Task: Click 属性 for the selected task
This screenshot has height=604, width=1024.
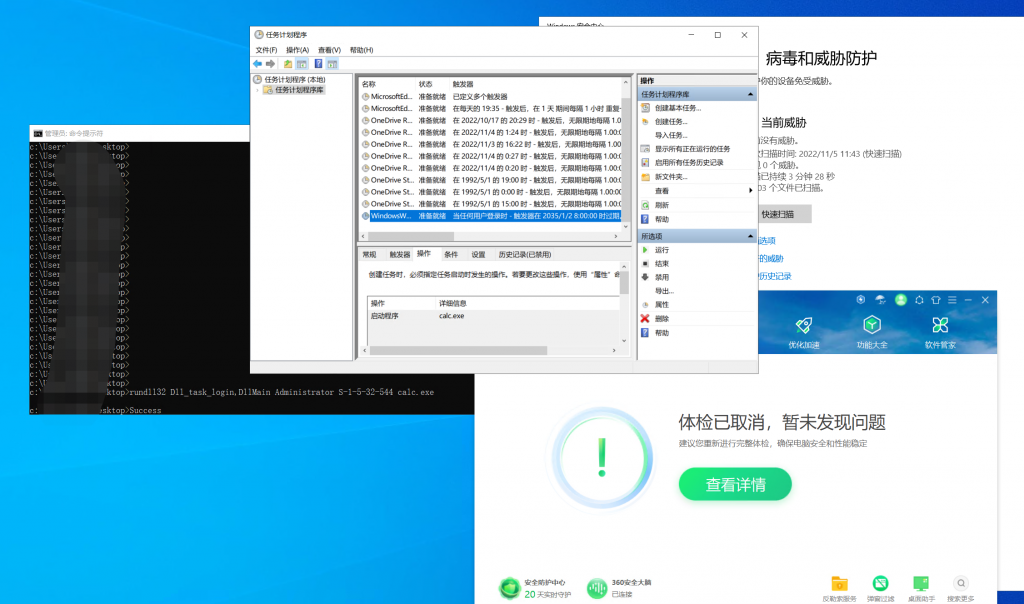Action: coord(662,305)
